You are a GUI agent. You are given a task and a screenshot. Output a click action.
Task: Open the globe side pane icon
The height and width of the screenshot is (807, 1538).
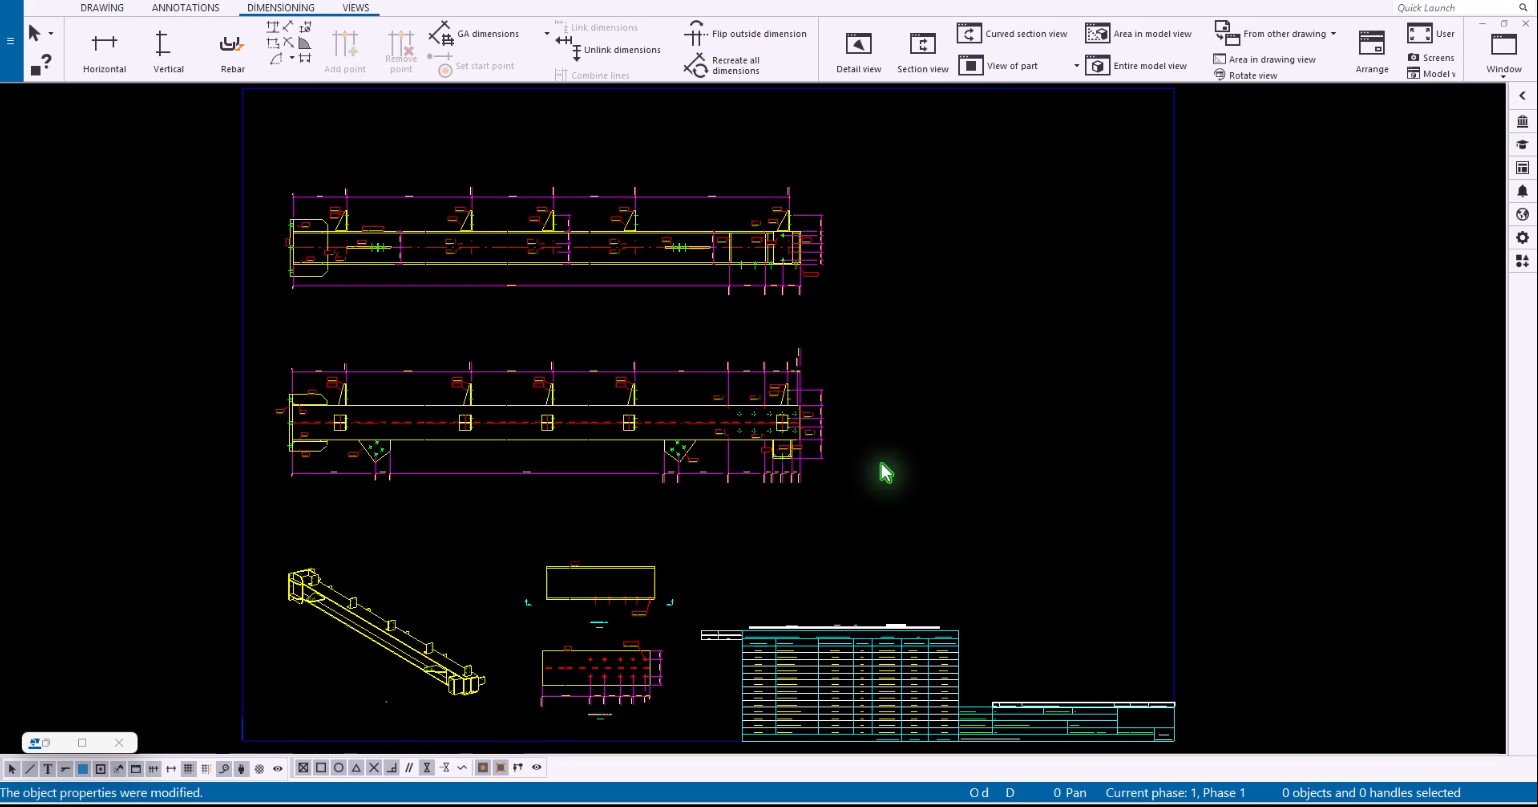(x=1522, y=214)
